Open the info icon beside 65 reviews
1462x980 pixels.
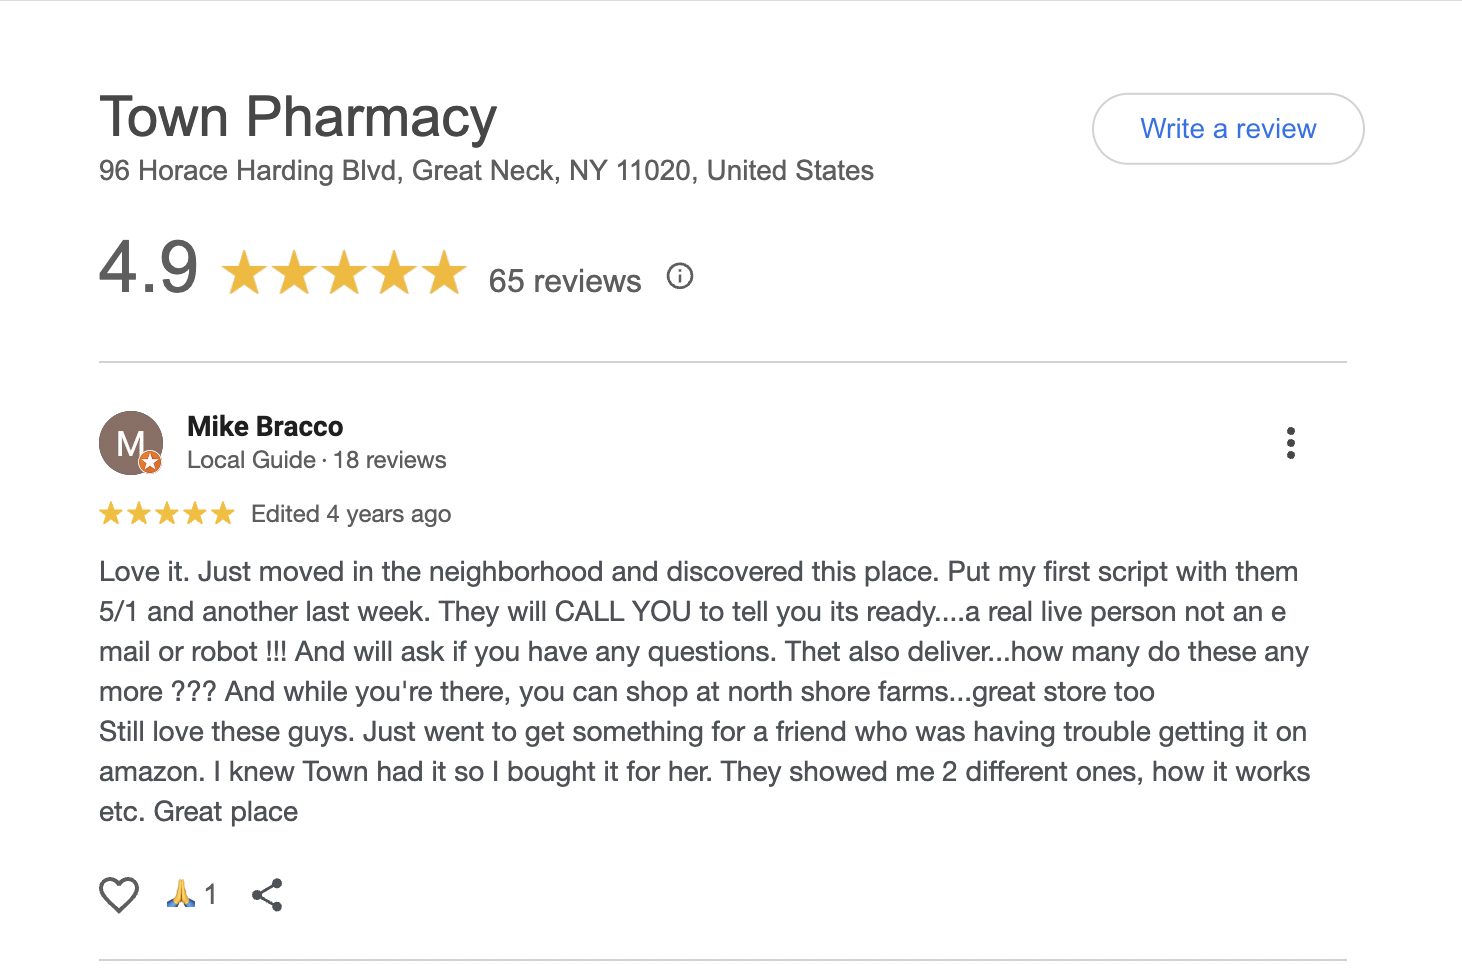[680, 276]
